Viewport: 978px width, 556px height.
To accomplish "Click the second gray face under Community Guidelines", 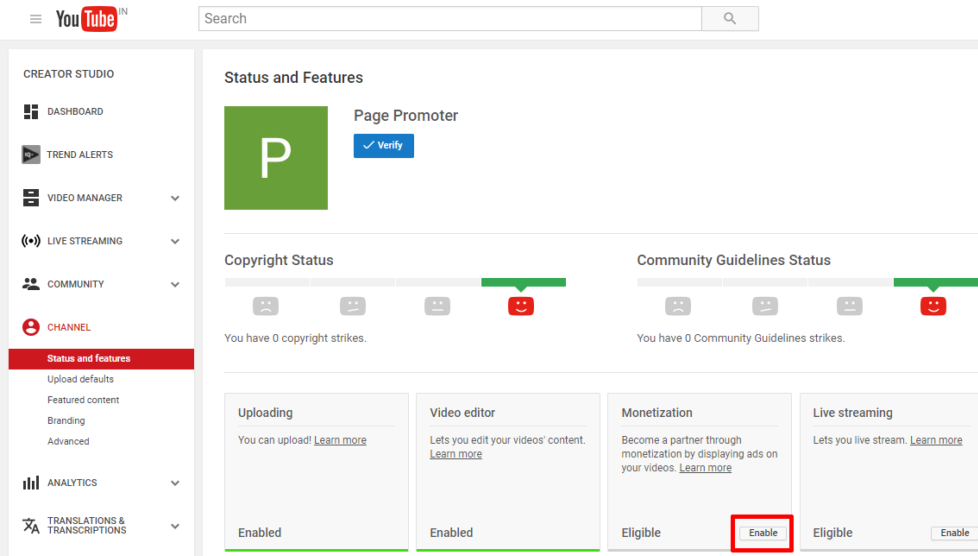I will 765,306.
